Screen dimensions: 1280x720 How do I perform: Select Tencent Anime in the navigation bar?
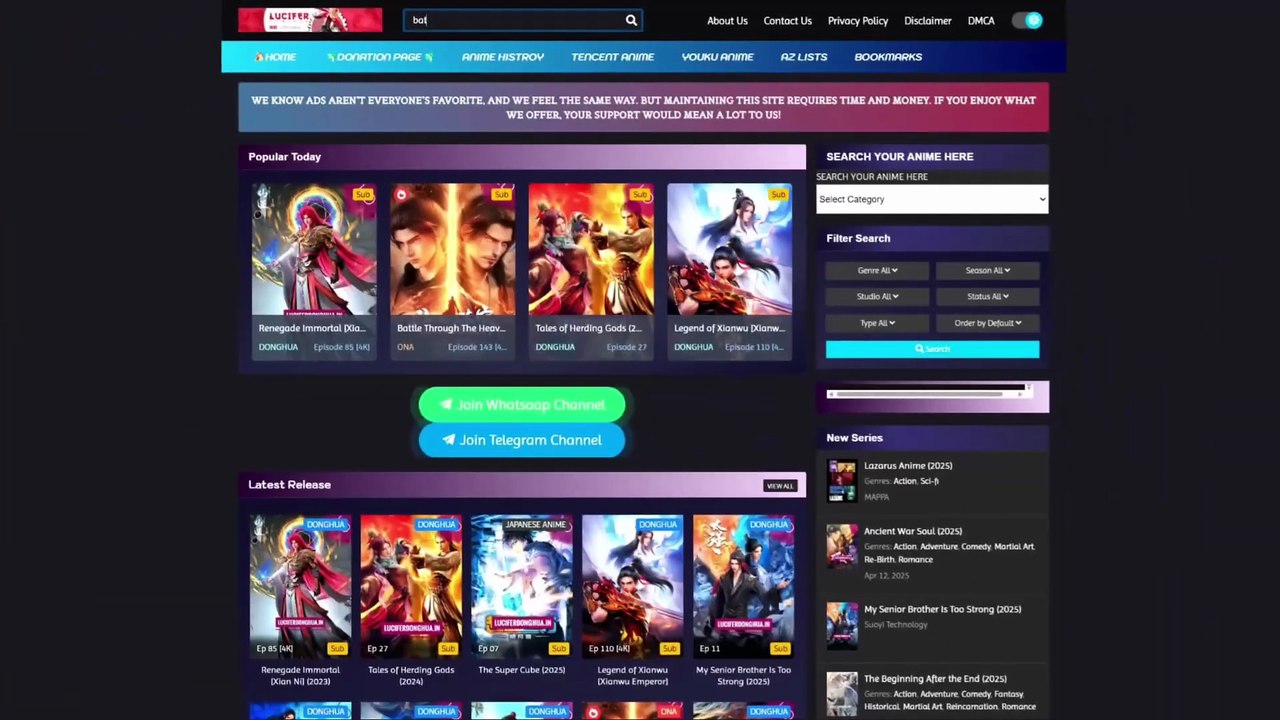point(612,57)
